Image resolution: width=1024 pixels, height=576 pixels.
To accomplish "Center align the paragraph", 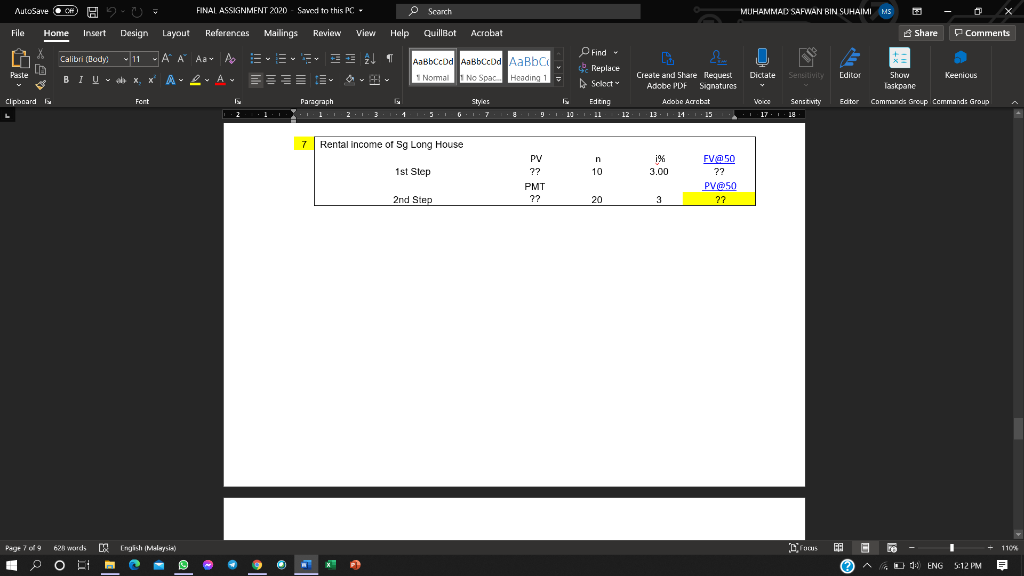I will pos(270,80).
